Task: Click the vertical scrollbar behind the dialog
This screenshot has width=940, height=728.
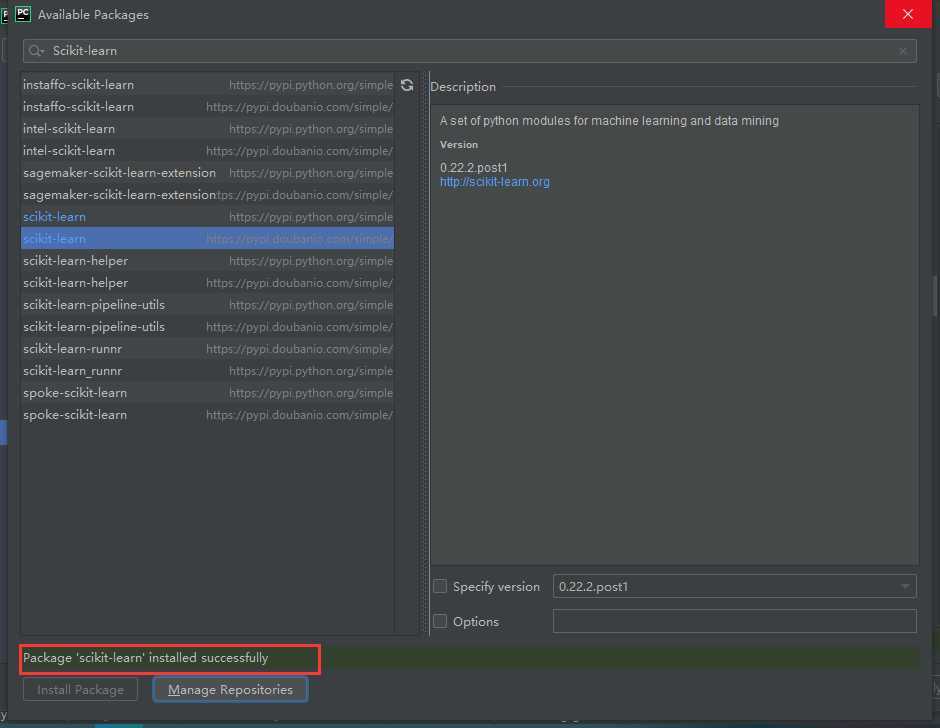Action: click(935, 297)
